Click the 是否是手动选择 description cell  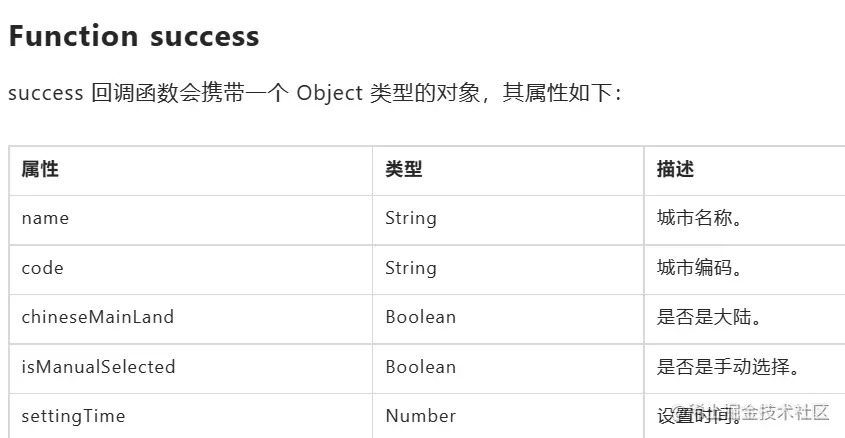click(729, 367)
